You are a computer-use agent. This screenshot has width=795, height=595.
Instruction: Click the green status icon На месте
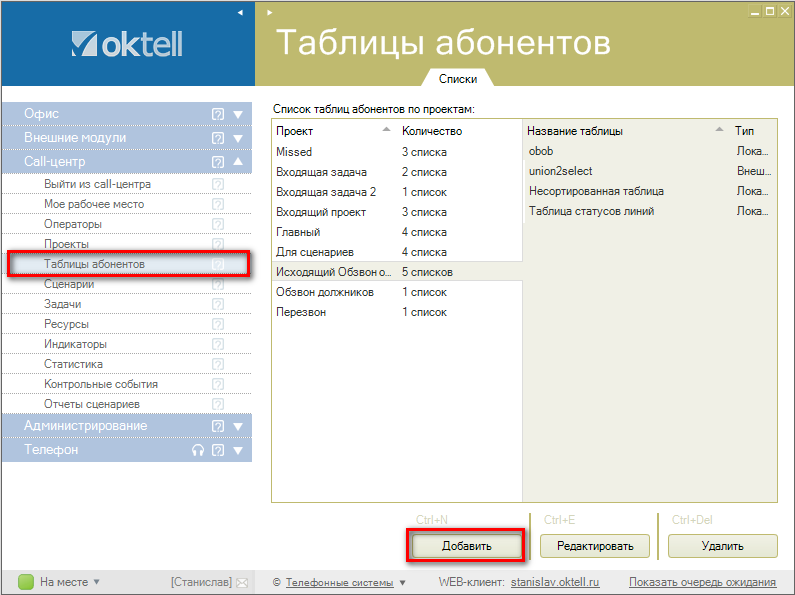click(26, 582)
